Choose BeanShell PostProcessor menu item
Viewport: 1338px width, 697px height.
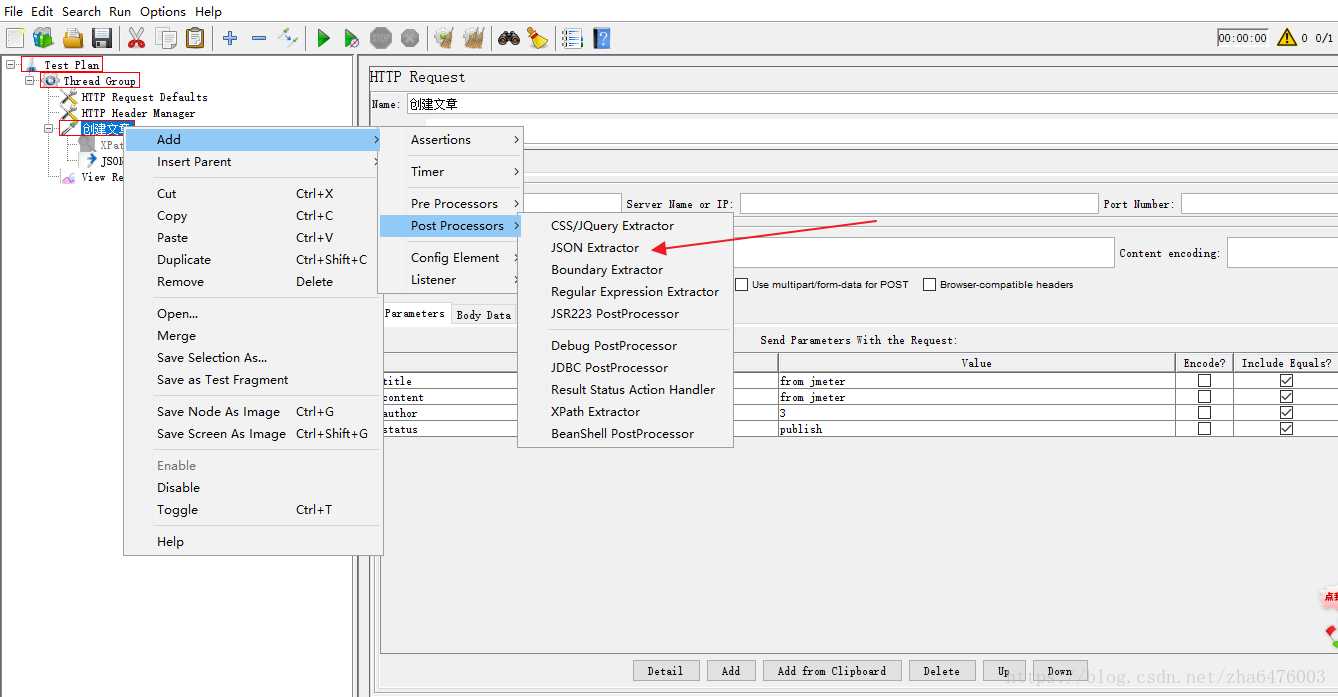[x=626, y=434]
